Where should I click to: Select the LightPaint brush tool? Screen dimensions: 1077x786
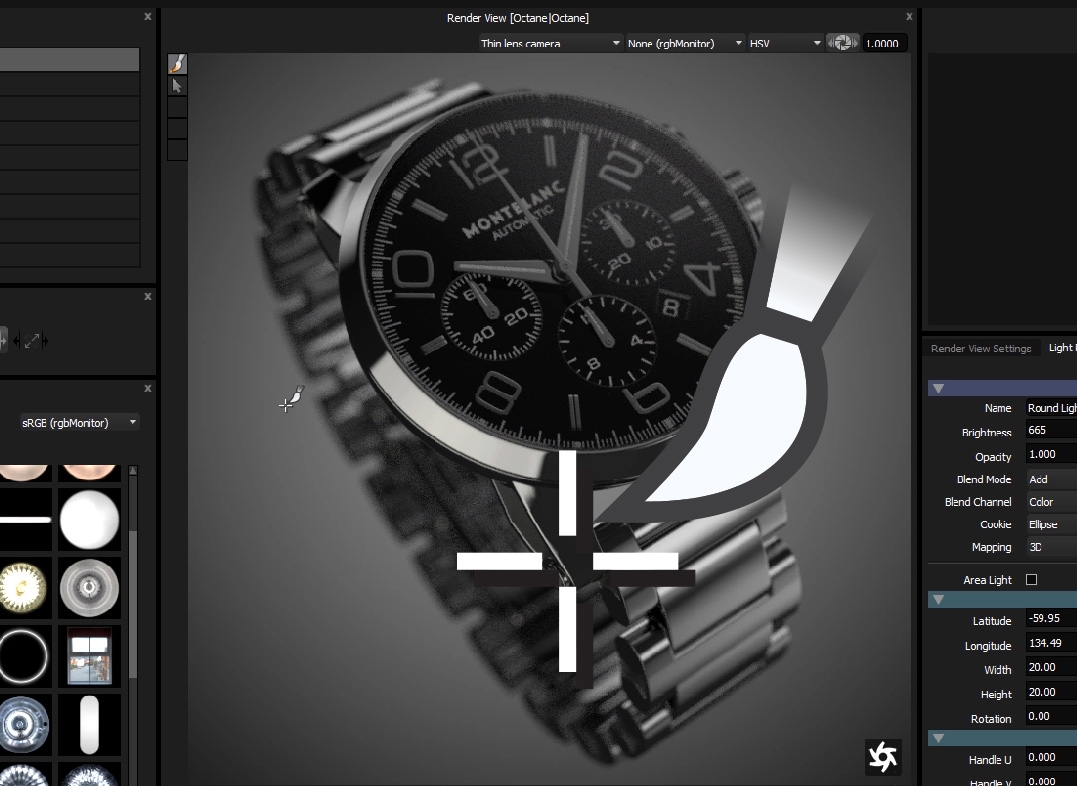tap(177, 64)
